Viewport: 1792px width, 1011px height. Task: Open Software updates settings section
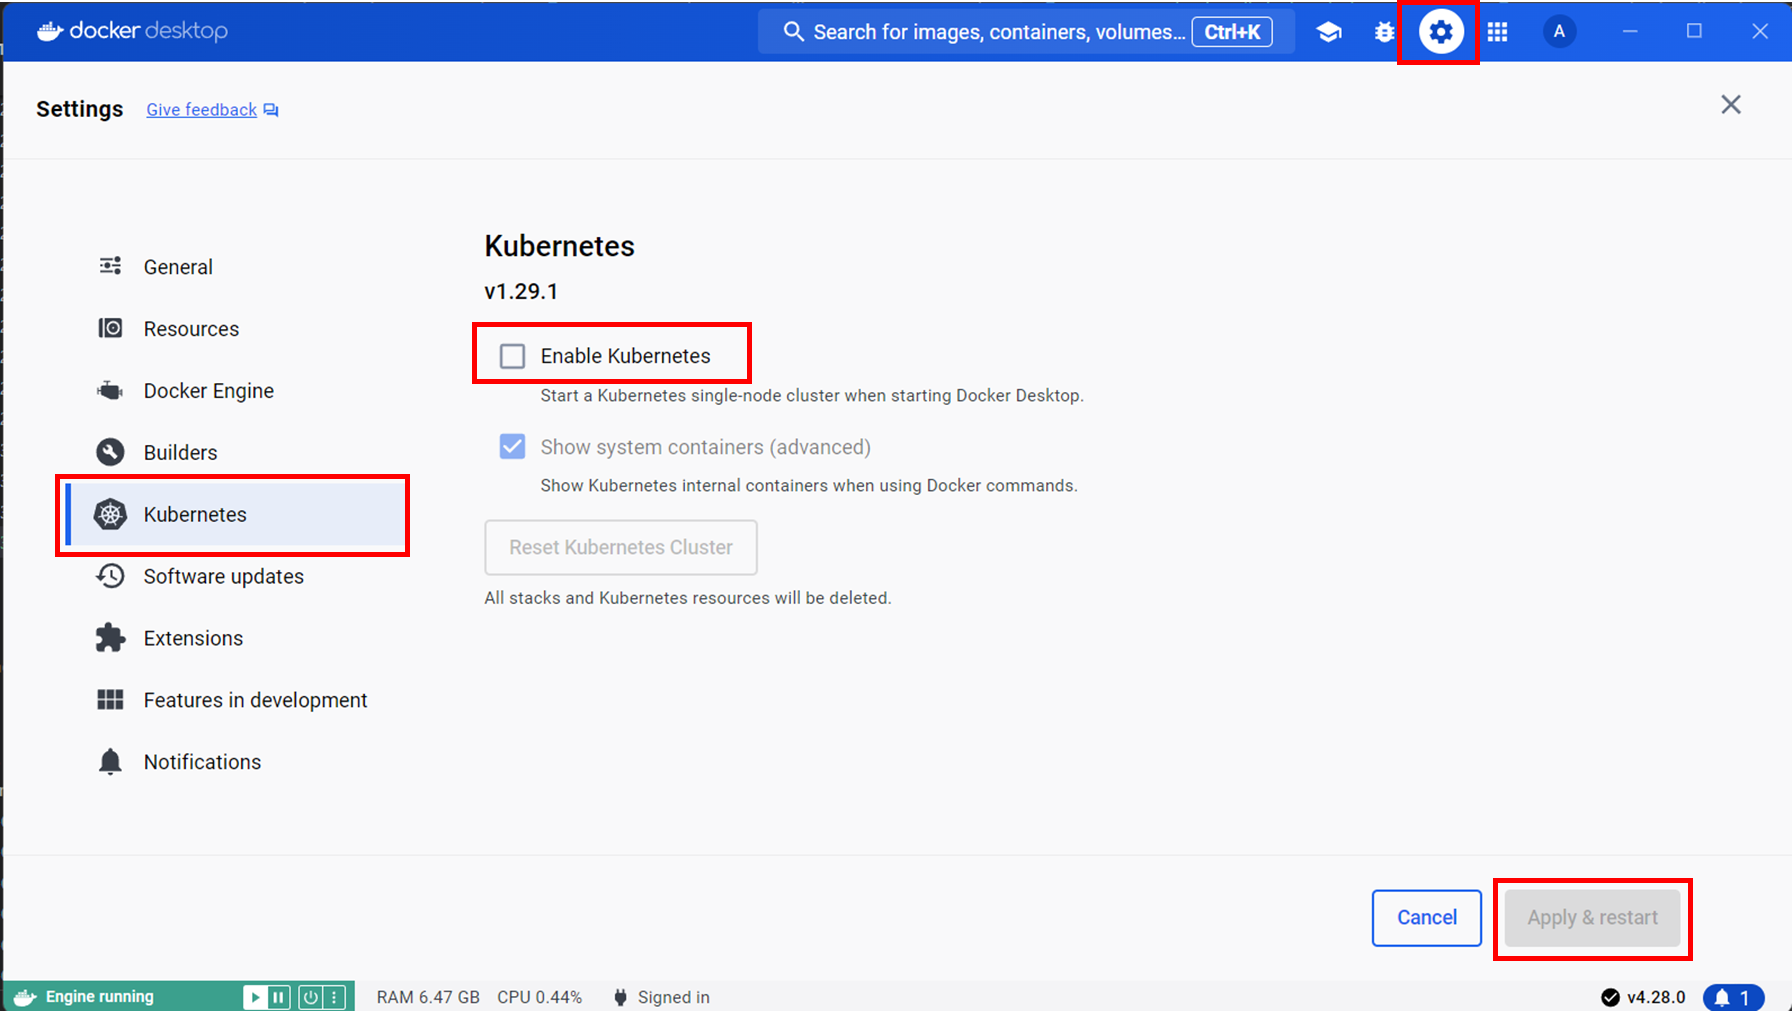tap(236, 576)
